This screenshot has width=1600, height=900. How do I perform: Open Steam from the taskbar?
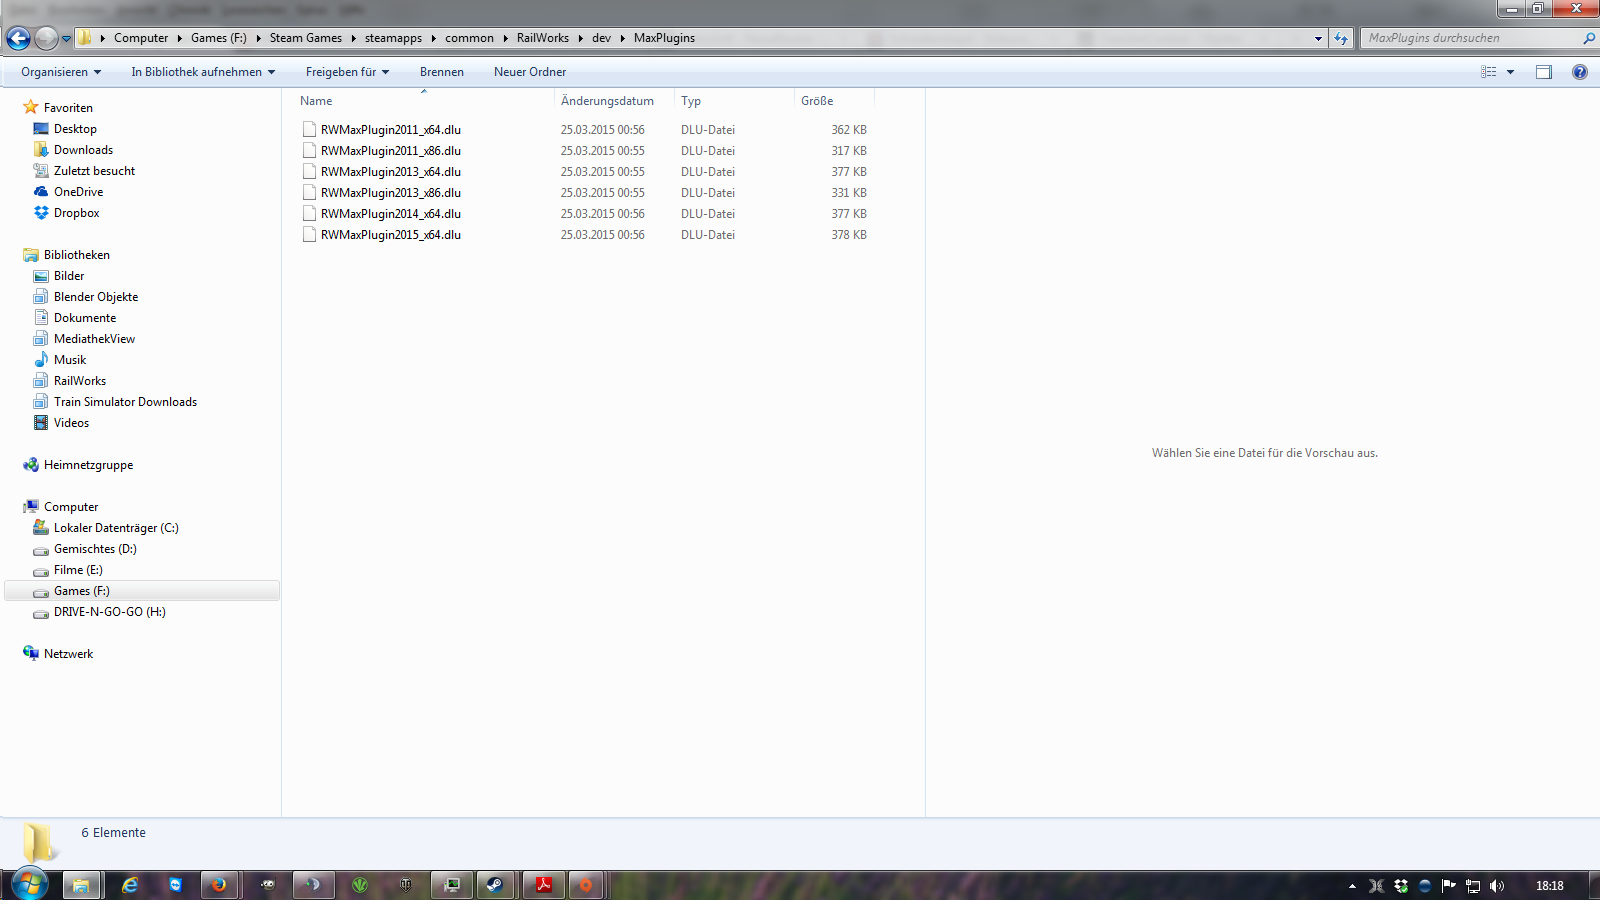click(495, 885)
